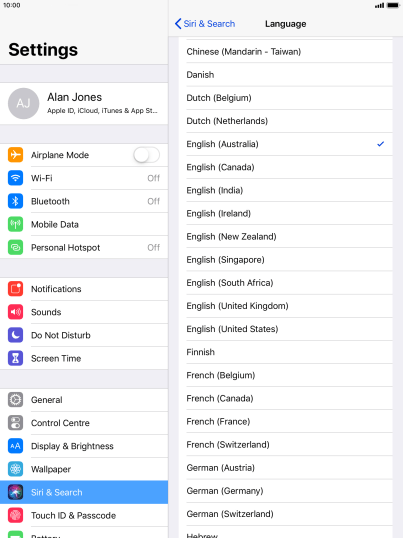Open the Bluetooth settings icon

[x=15, y=201]
